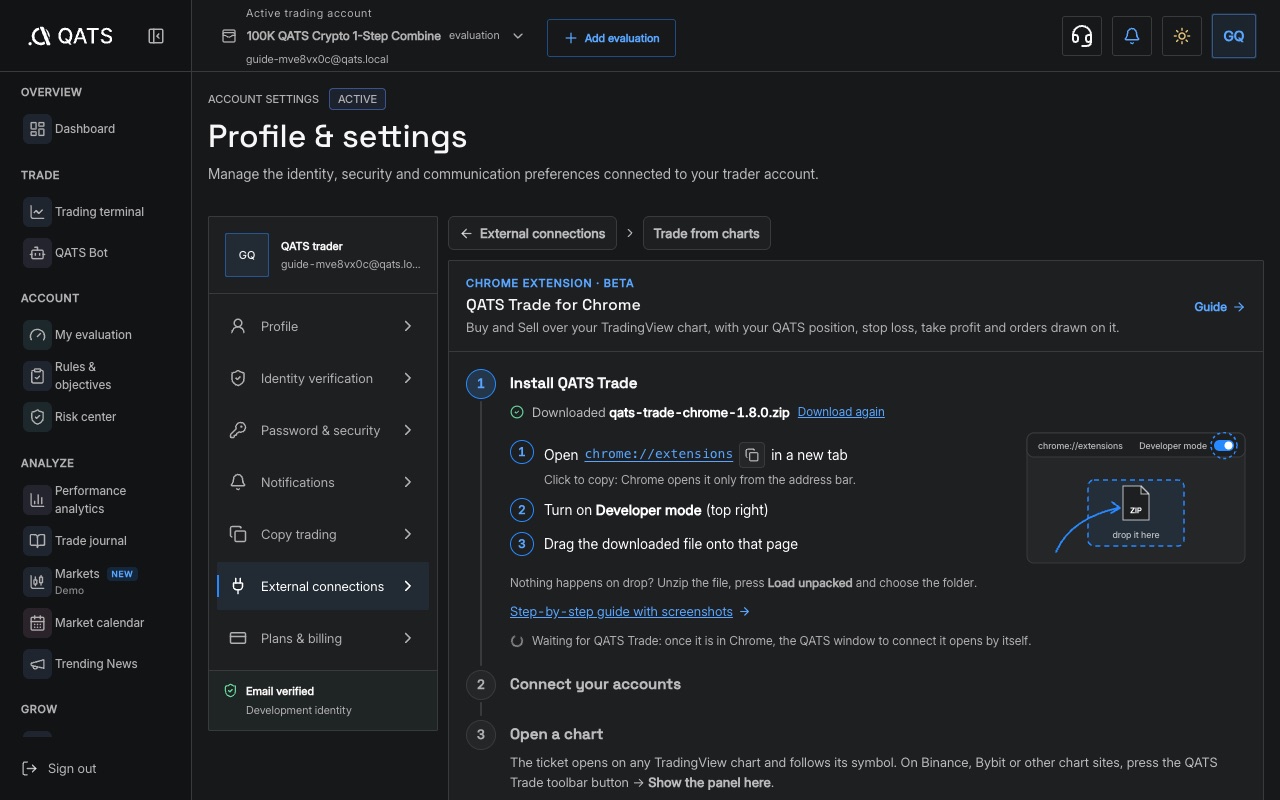Screen dimensions: 1280x800
Task: Open GQ user avatar menu
Action: [x=1234, y=36]
